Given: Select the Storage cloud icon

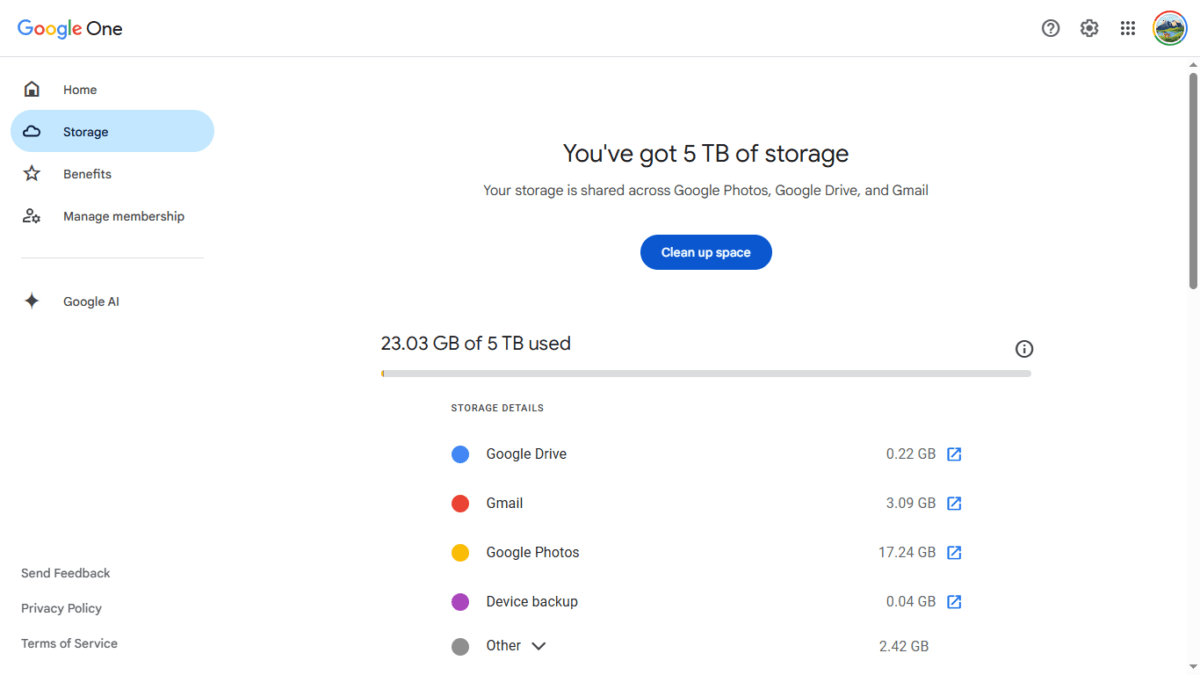Looking at the screenshot, I should pos(32,131).
